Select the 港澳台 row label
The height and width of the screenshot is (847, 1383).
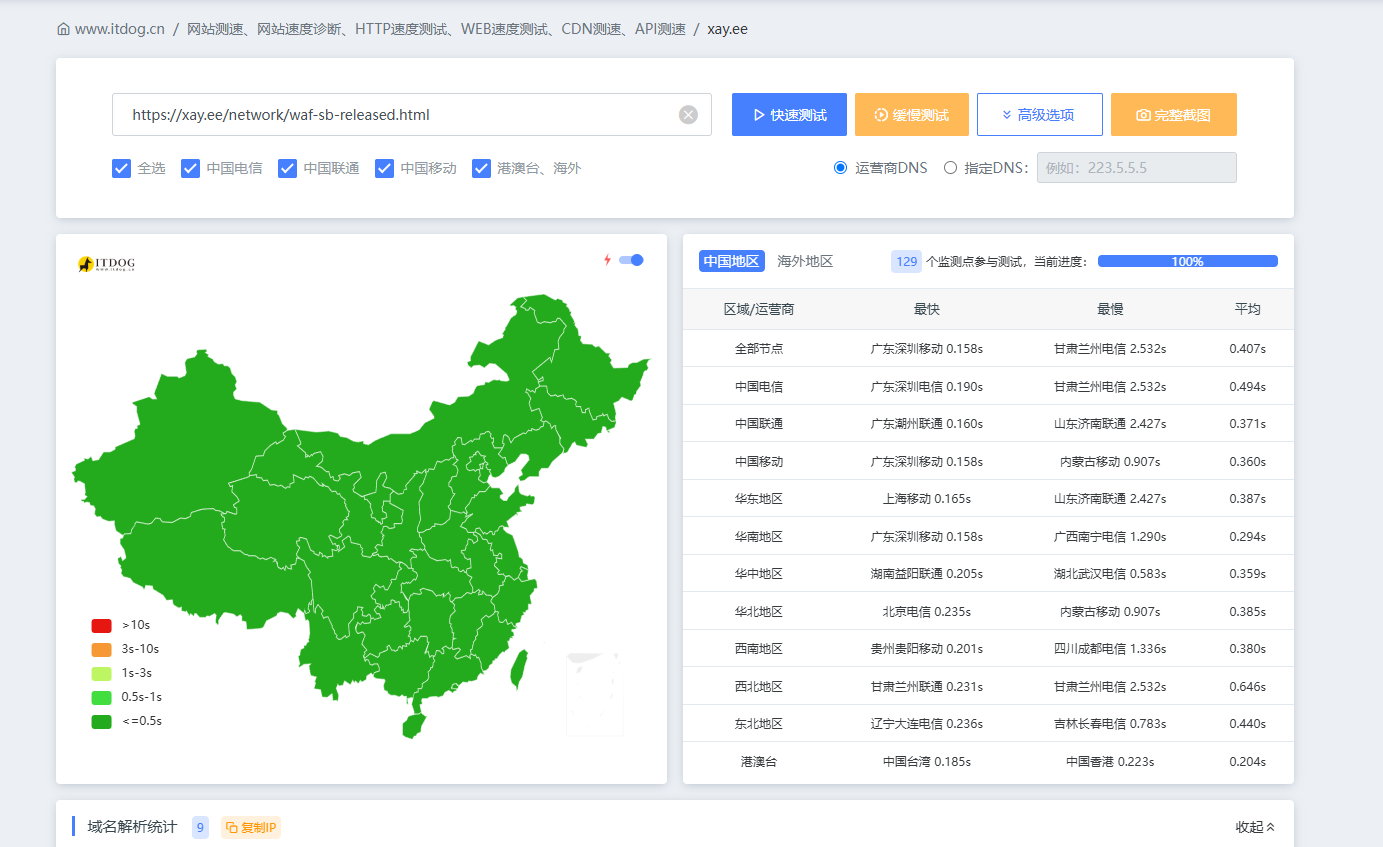point(759,762)
